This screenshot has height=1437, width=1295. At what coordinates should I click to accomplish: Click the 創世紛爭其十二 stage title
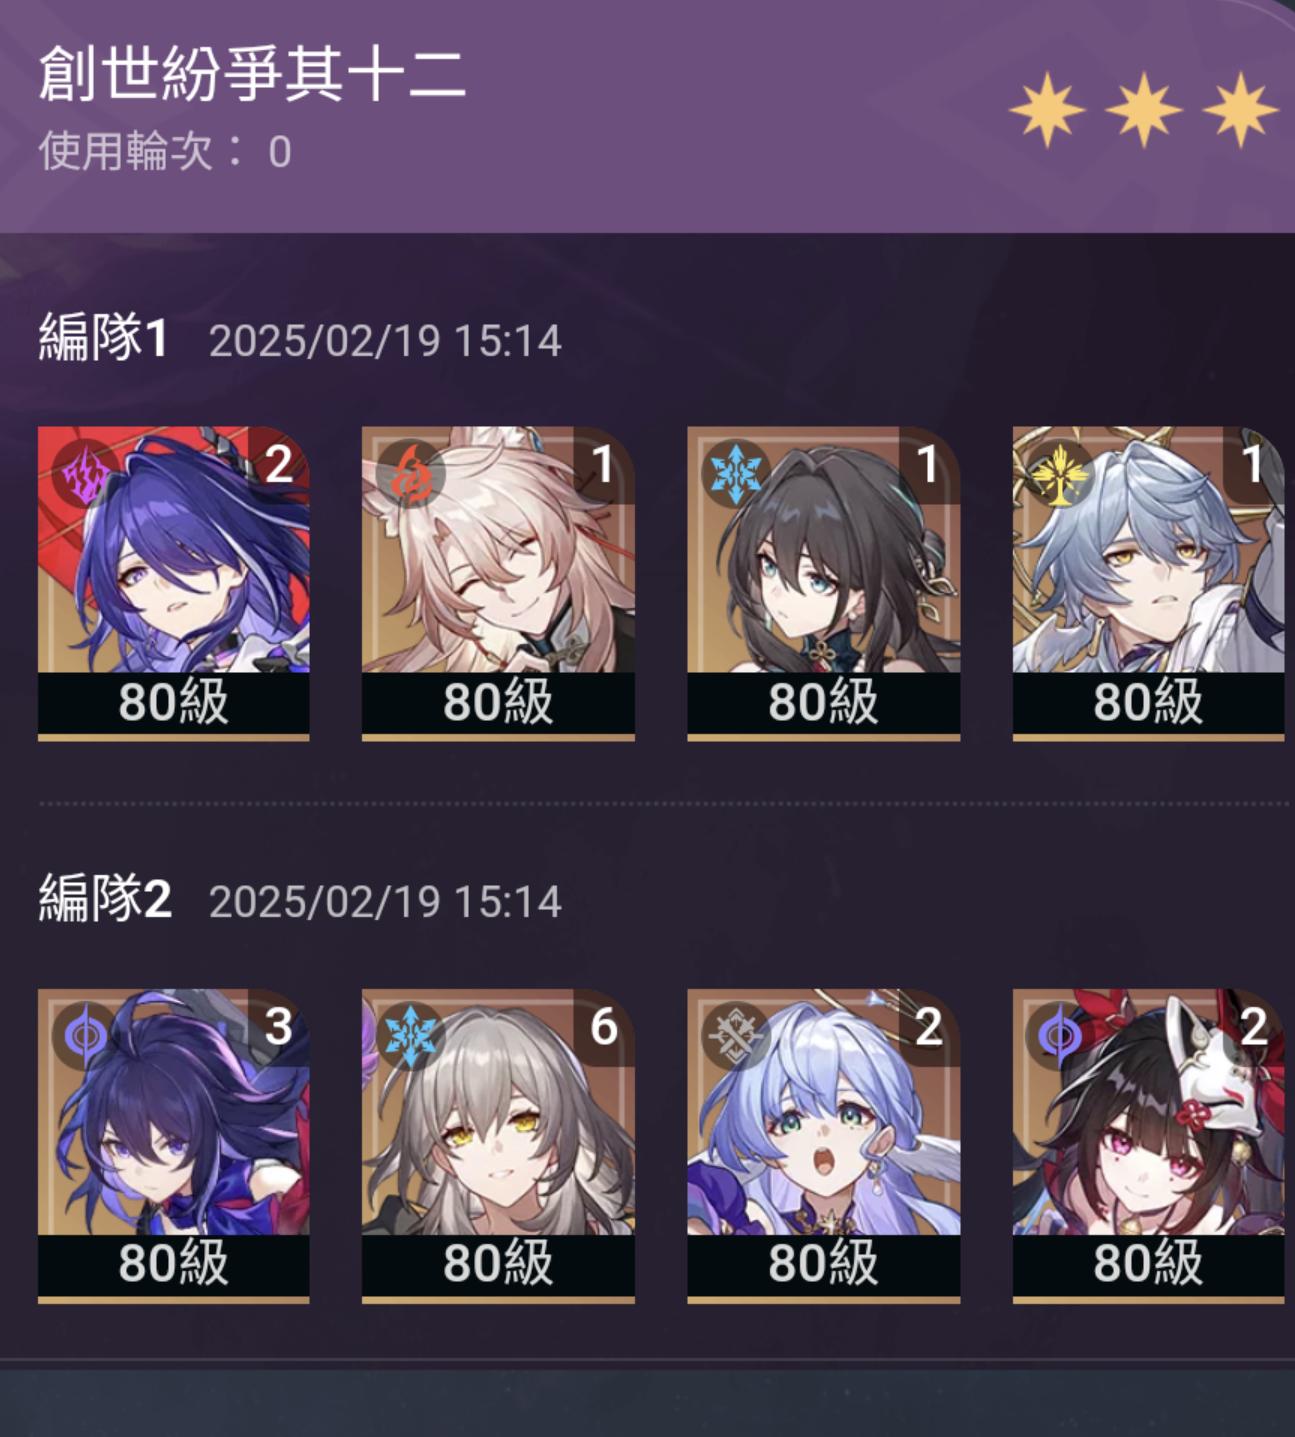click(x=252, y=73)
